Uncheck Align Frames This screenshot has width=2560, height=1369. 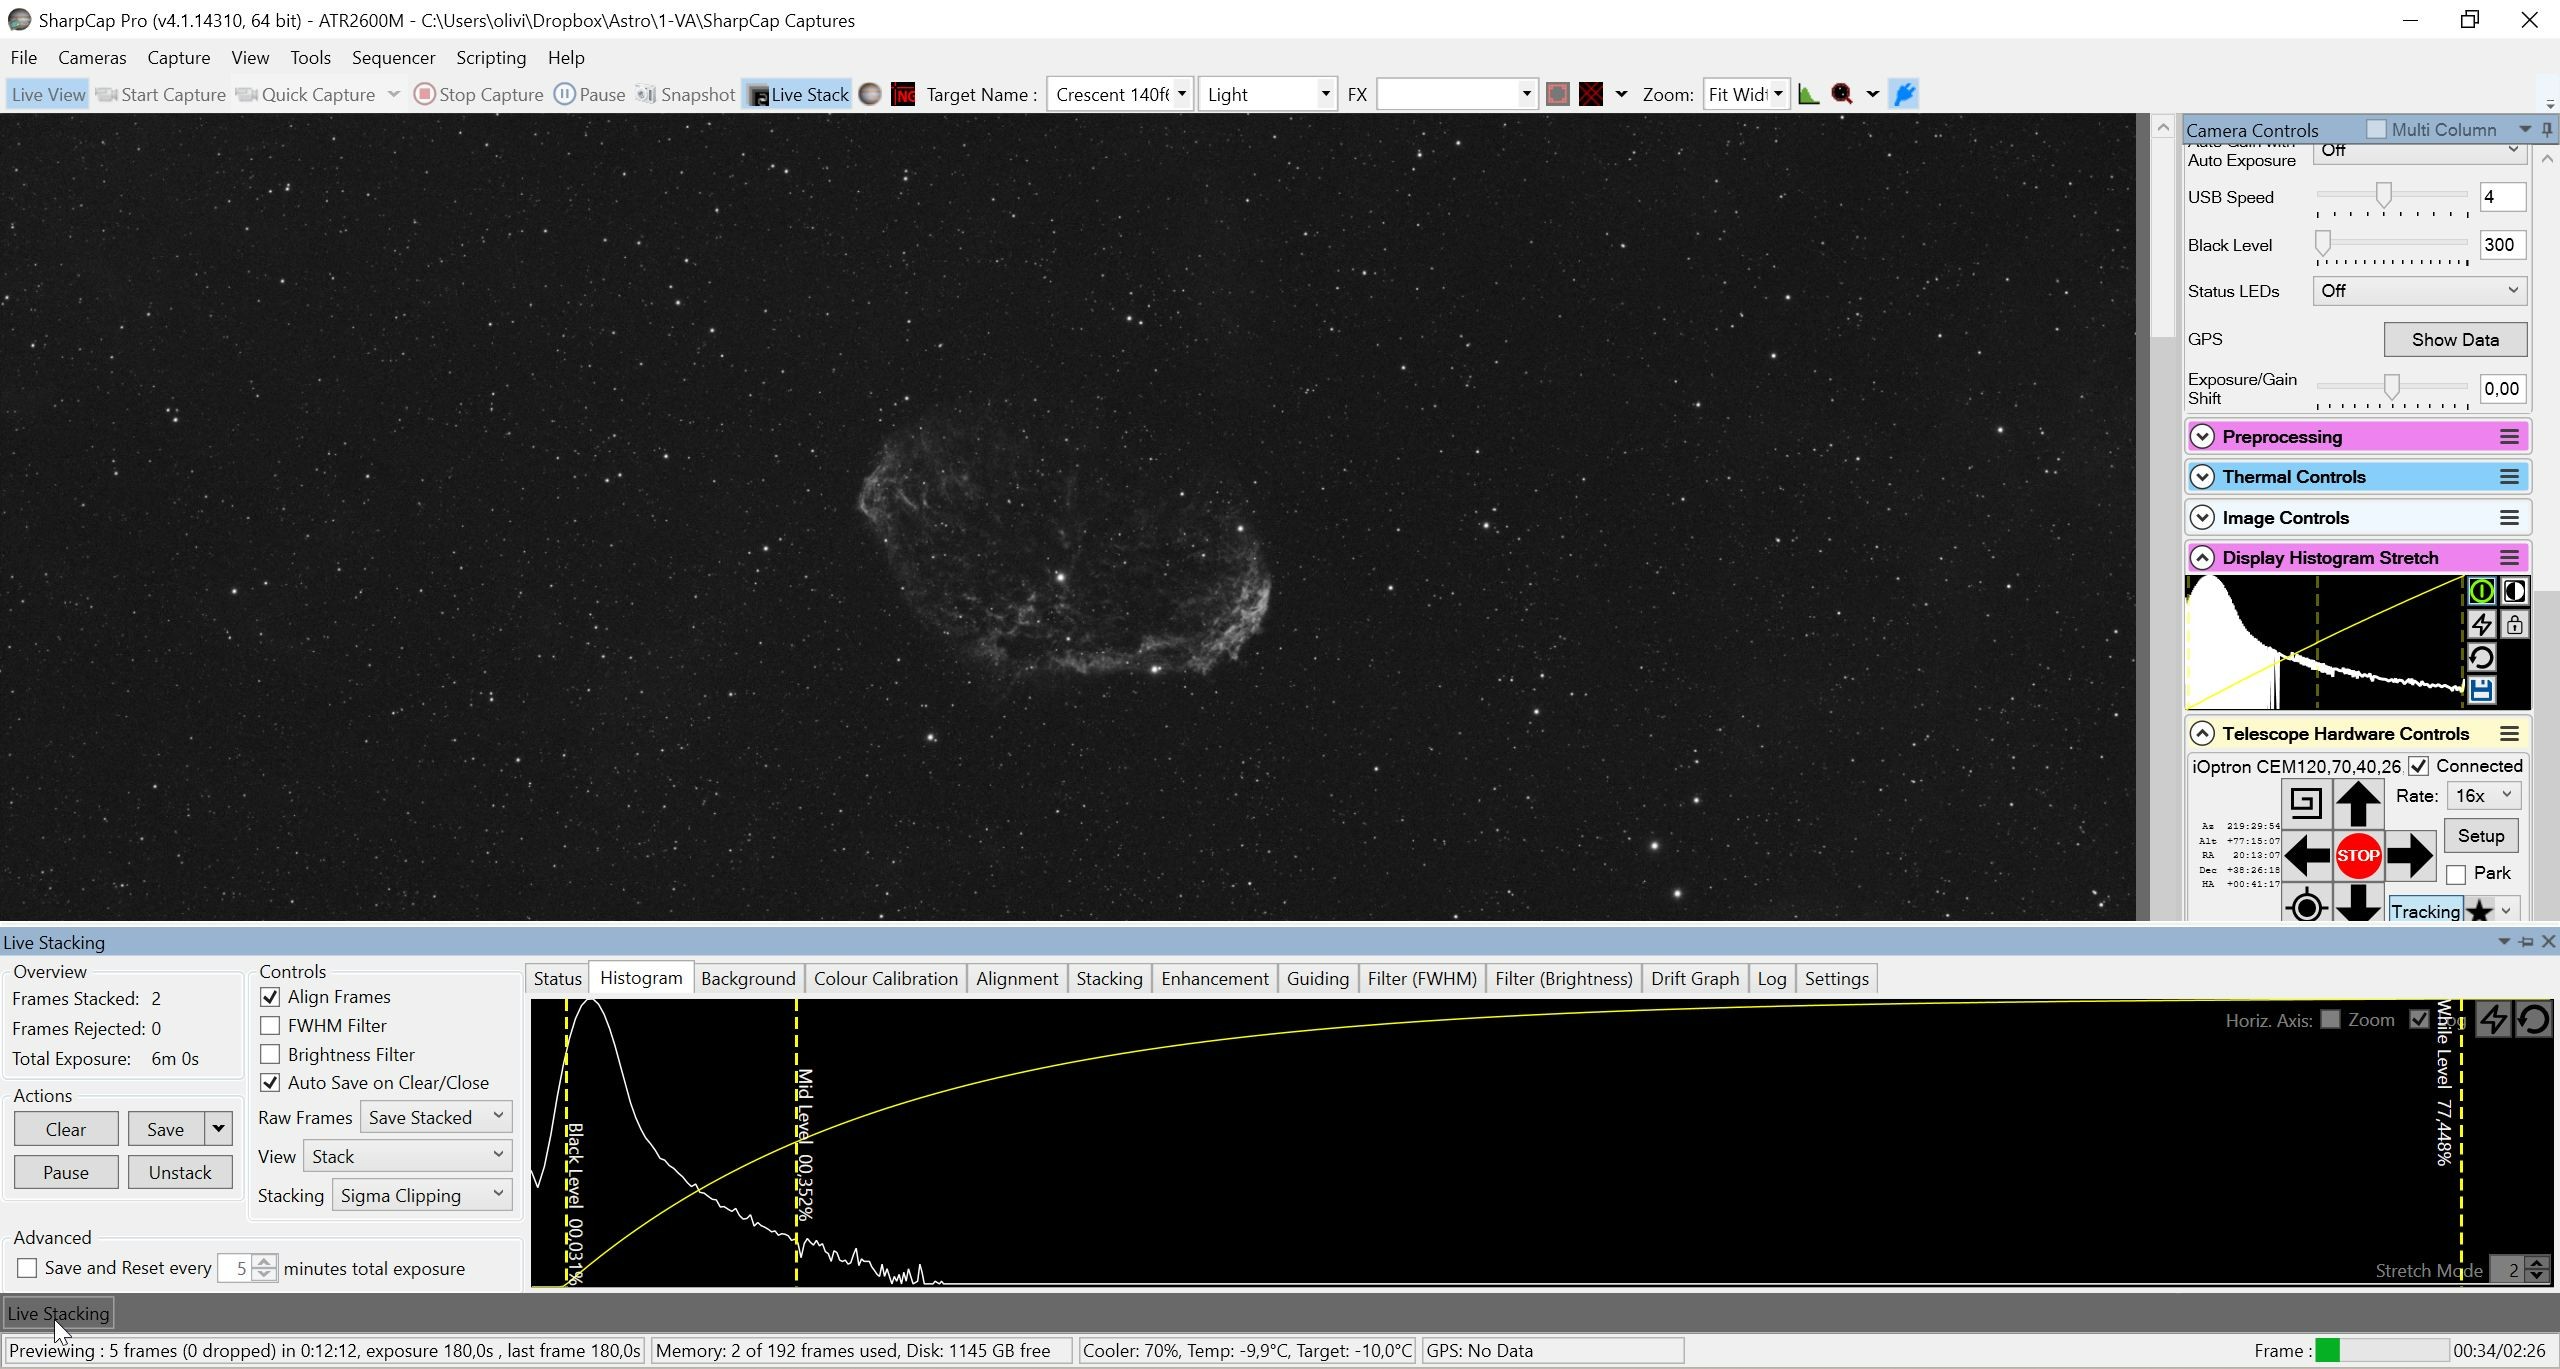(x=270, y=996)
